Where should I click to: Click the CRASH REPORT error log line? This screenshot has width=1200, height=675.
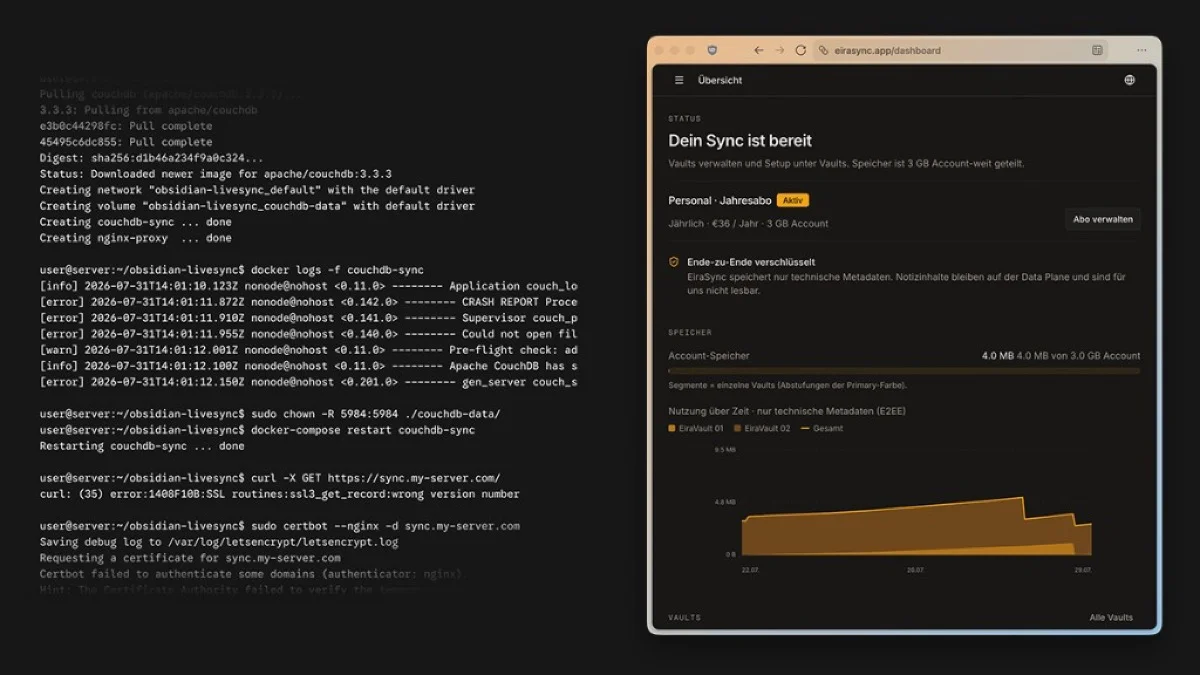308,302
